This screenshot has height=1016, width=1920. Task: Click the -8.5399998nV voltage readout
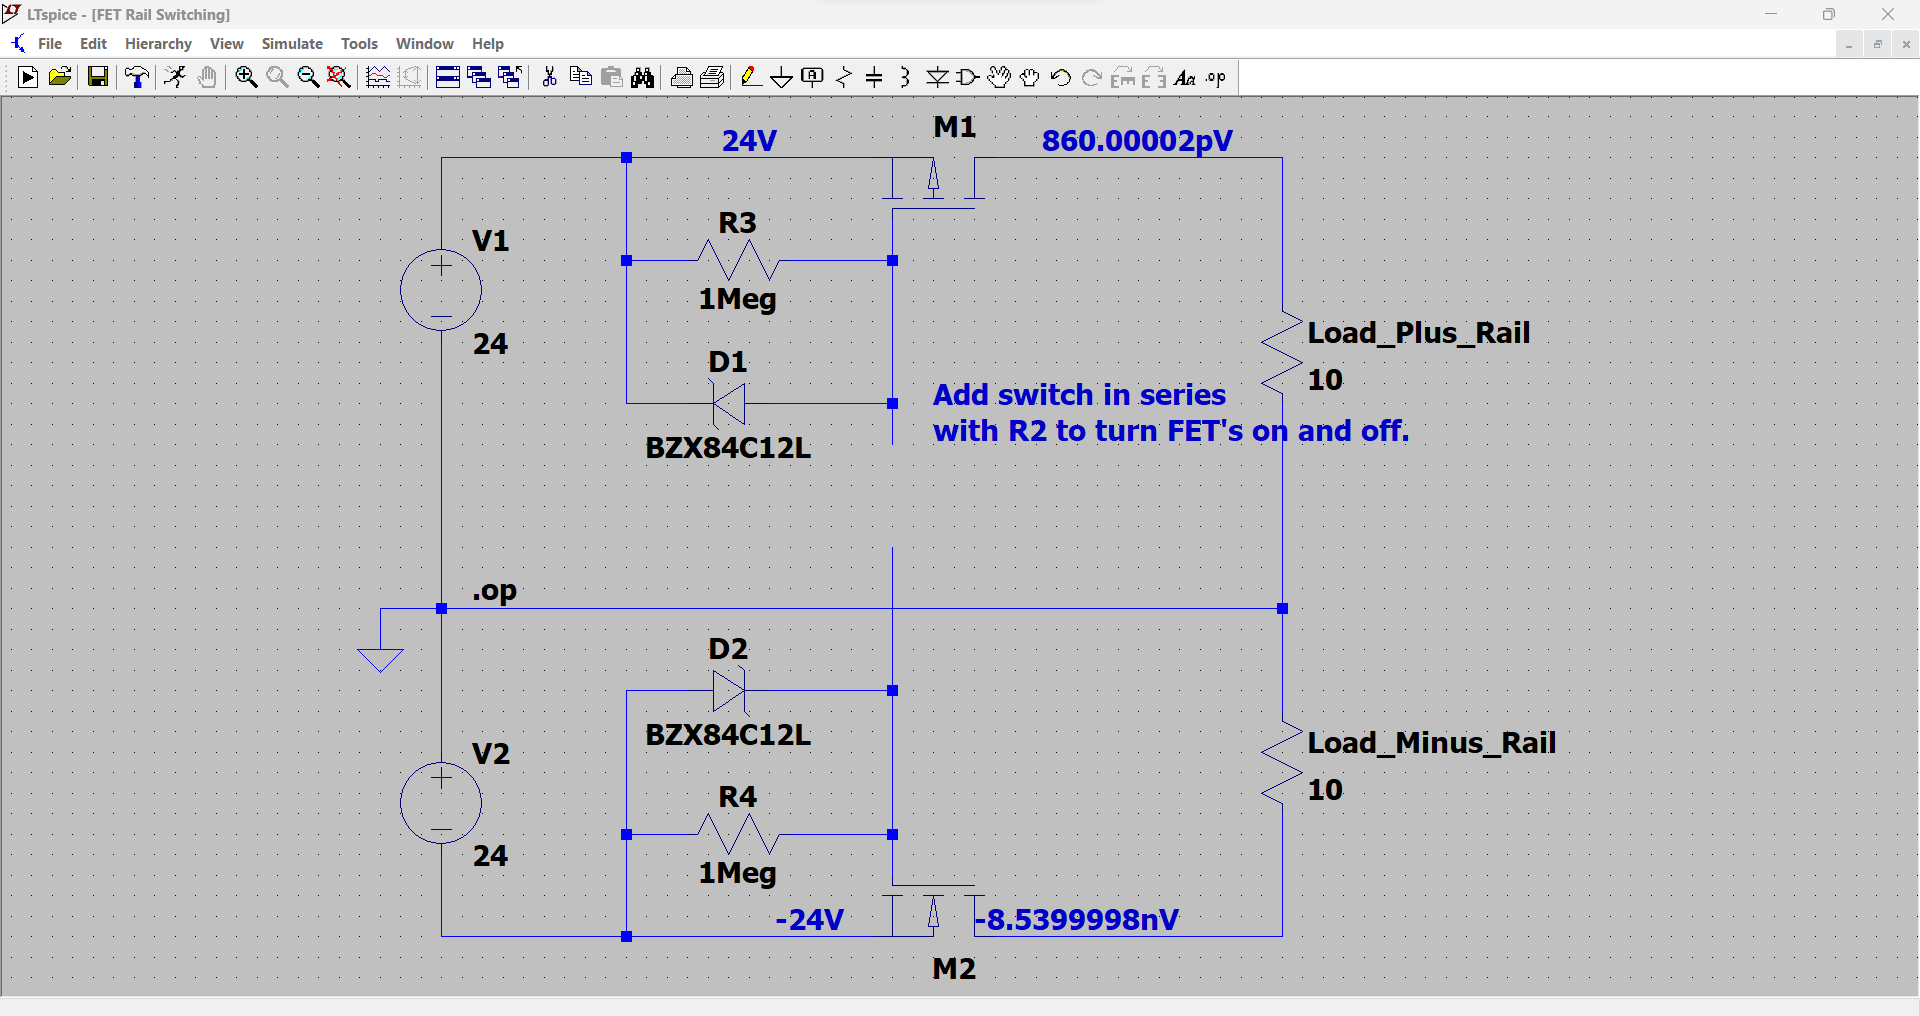pyautogui.click(x=1078, y=920)
